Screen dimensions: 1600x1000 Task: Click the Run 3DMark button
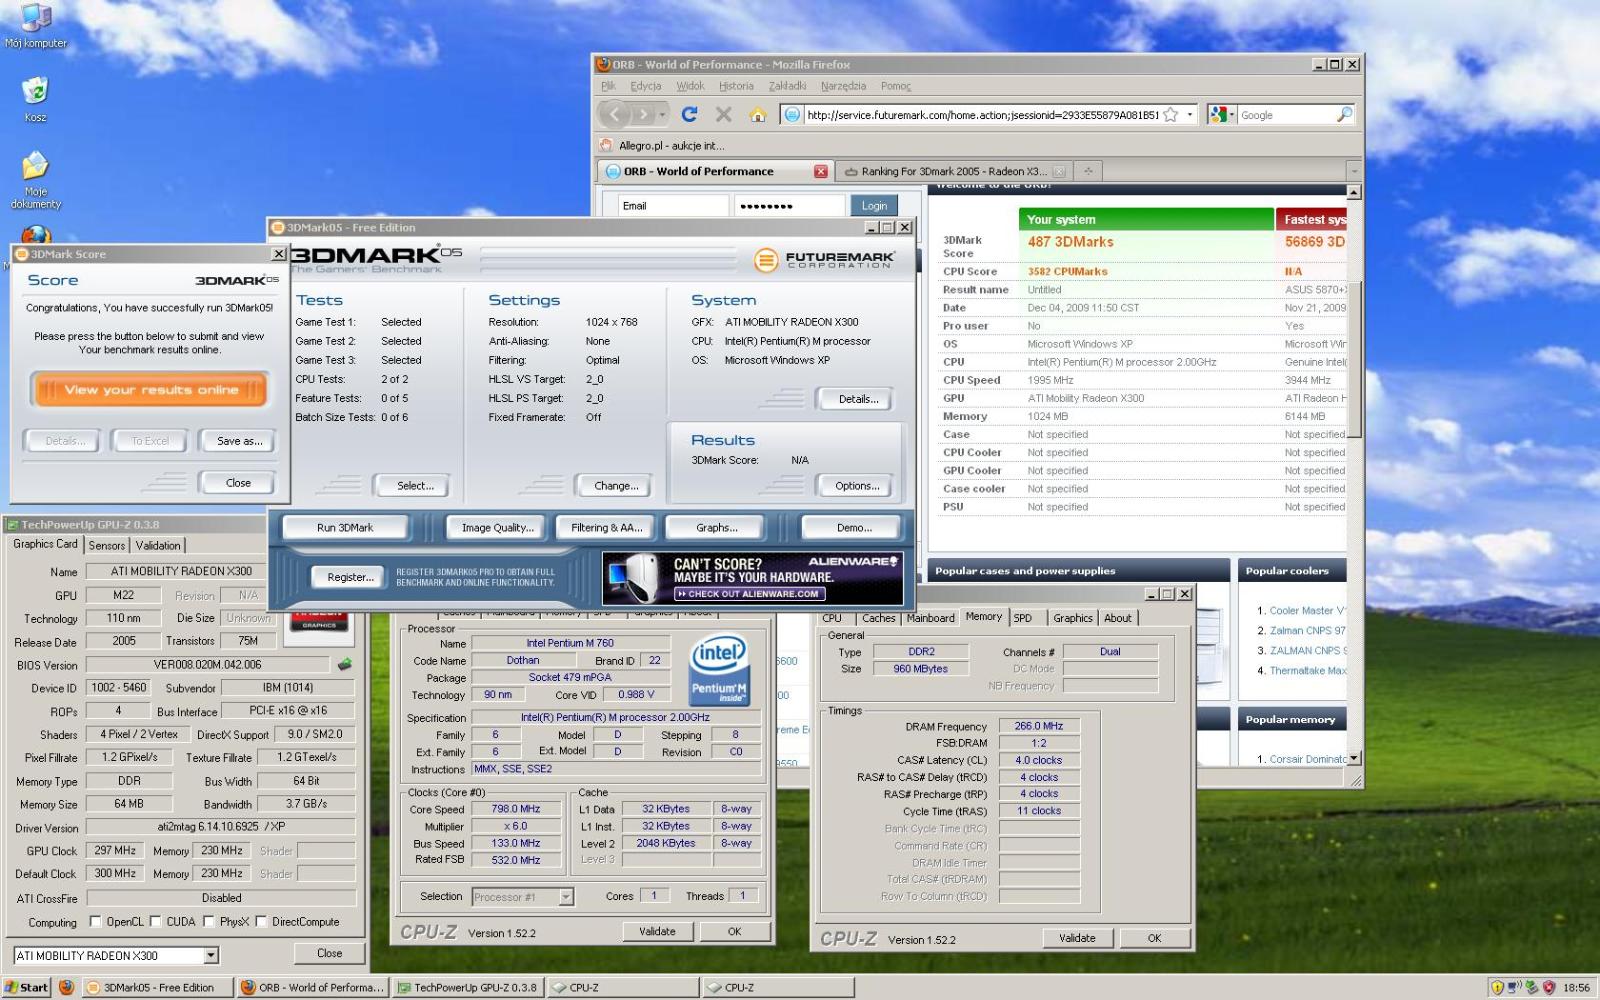click(x=345, y=528)
